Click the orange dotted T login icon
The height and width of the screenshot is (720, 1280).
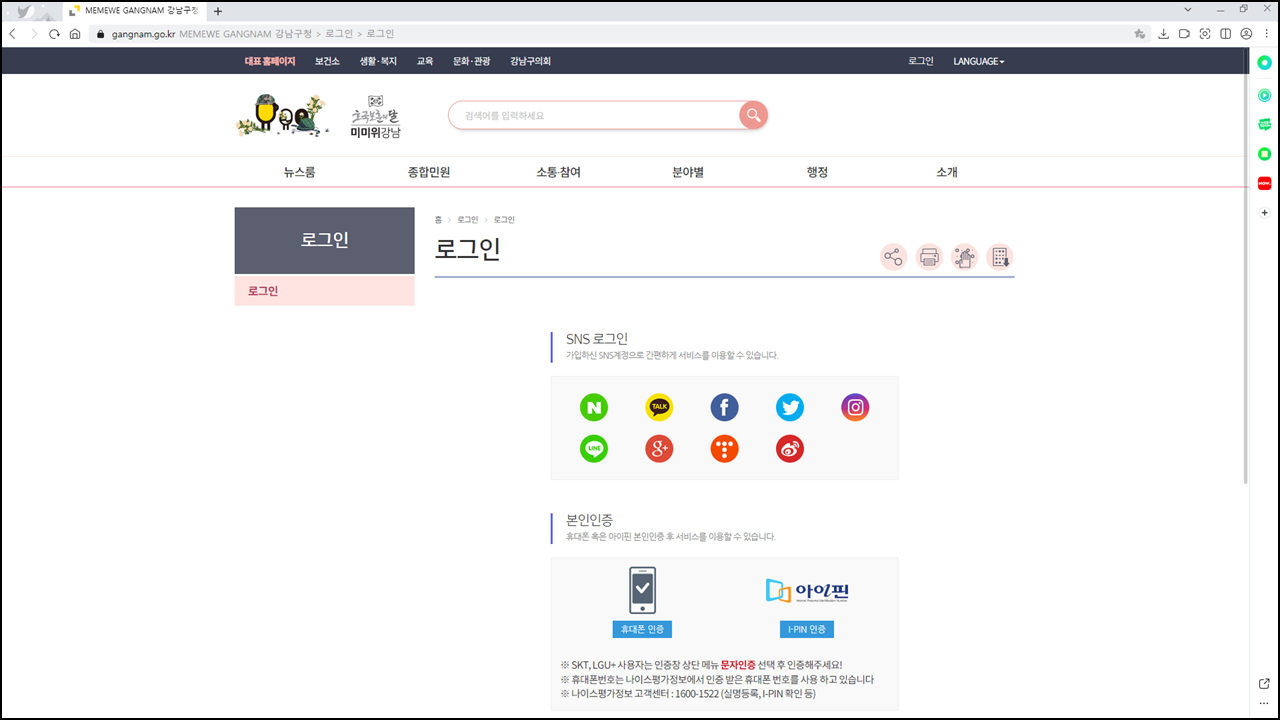[x=724, y=449]
